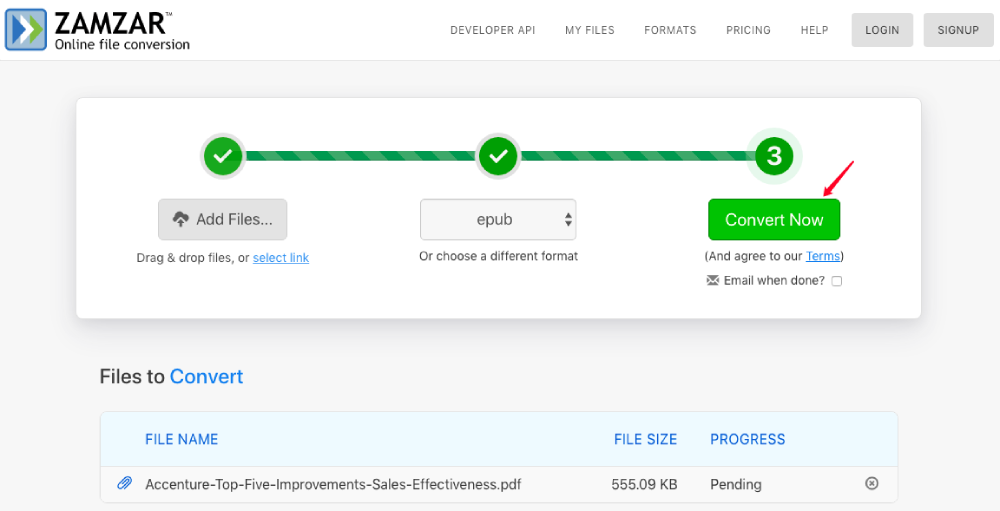The height and width of the screenshot is (511, 1000).
Task: Enable the Email when done checkbox
Action: point(837,281)
